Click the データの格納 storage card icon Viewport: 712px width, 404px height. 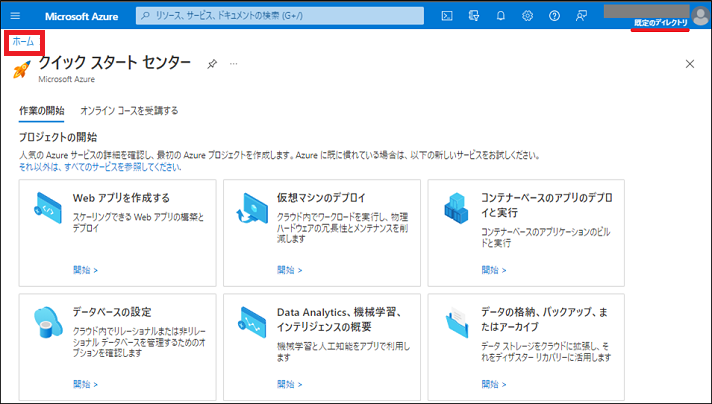[456, 322]
